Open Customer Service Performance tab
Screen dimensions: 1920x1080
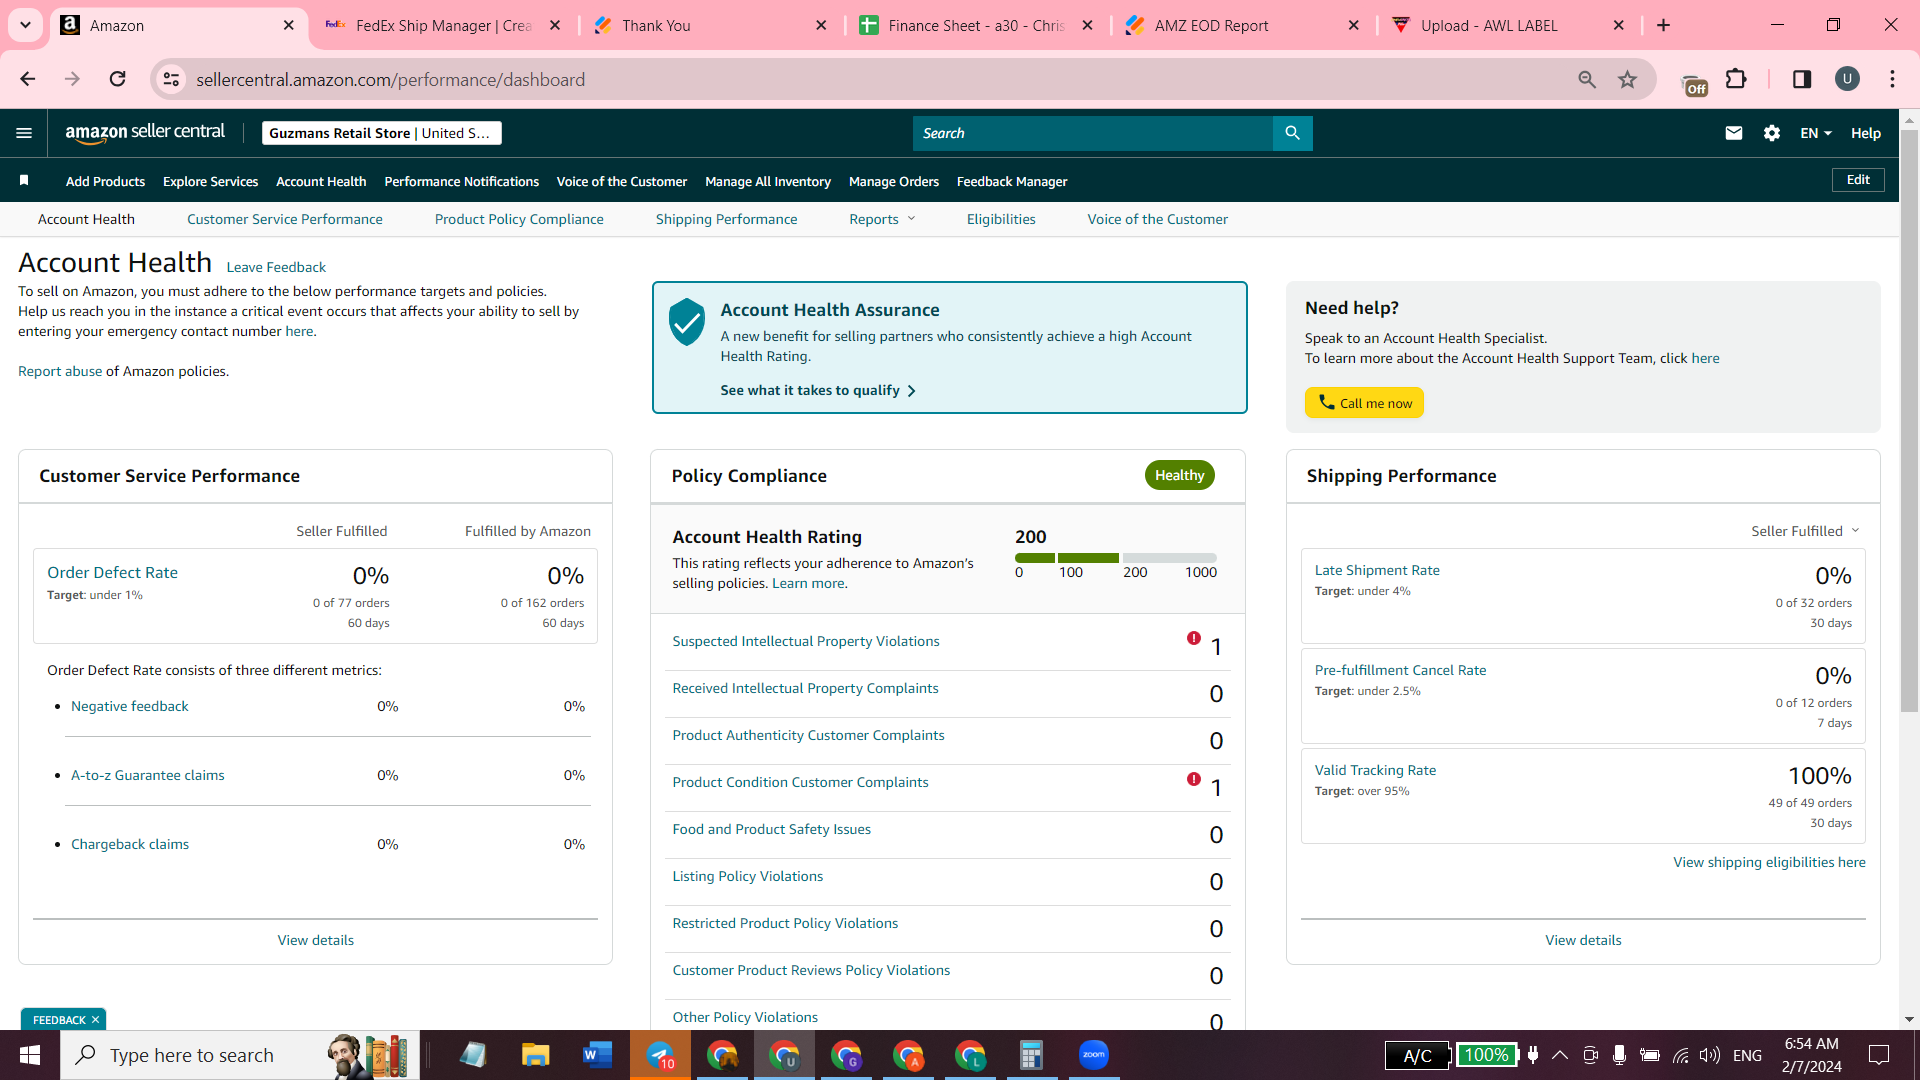284,219
